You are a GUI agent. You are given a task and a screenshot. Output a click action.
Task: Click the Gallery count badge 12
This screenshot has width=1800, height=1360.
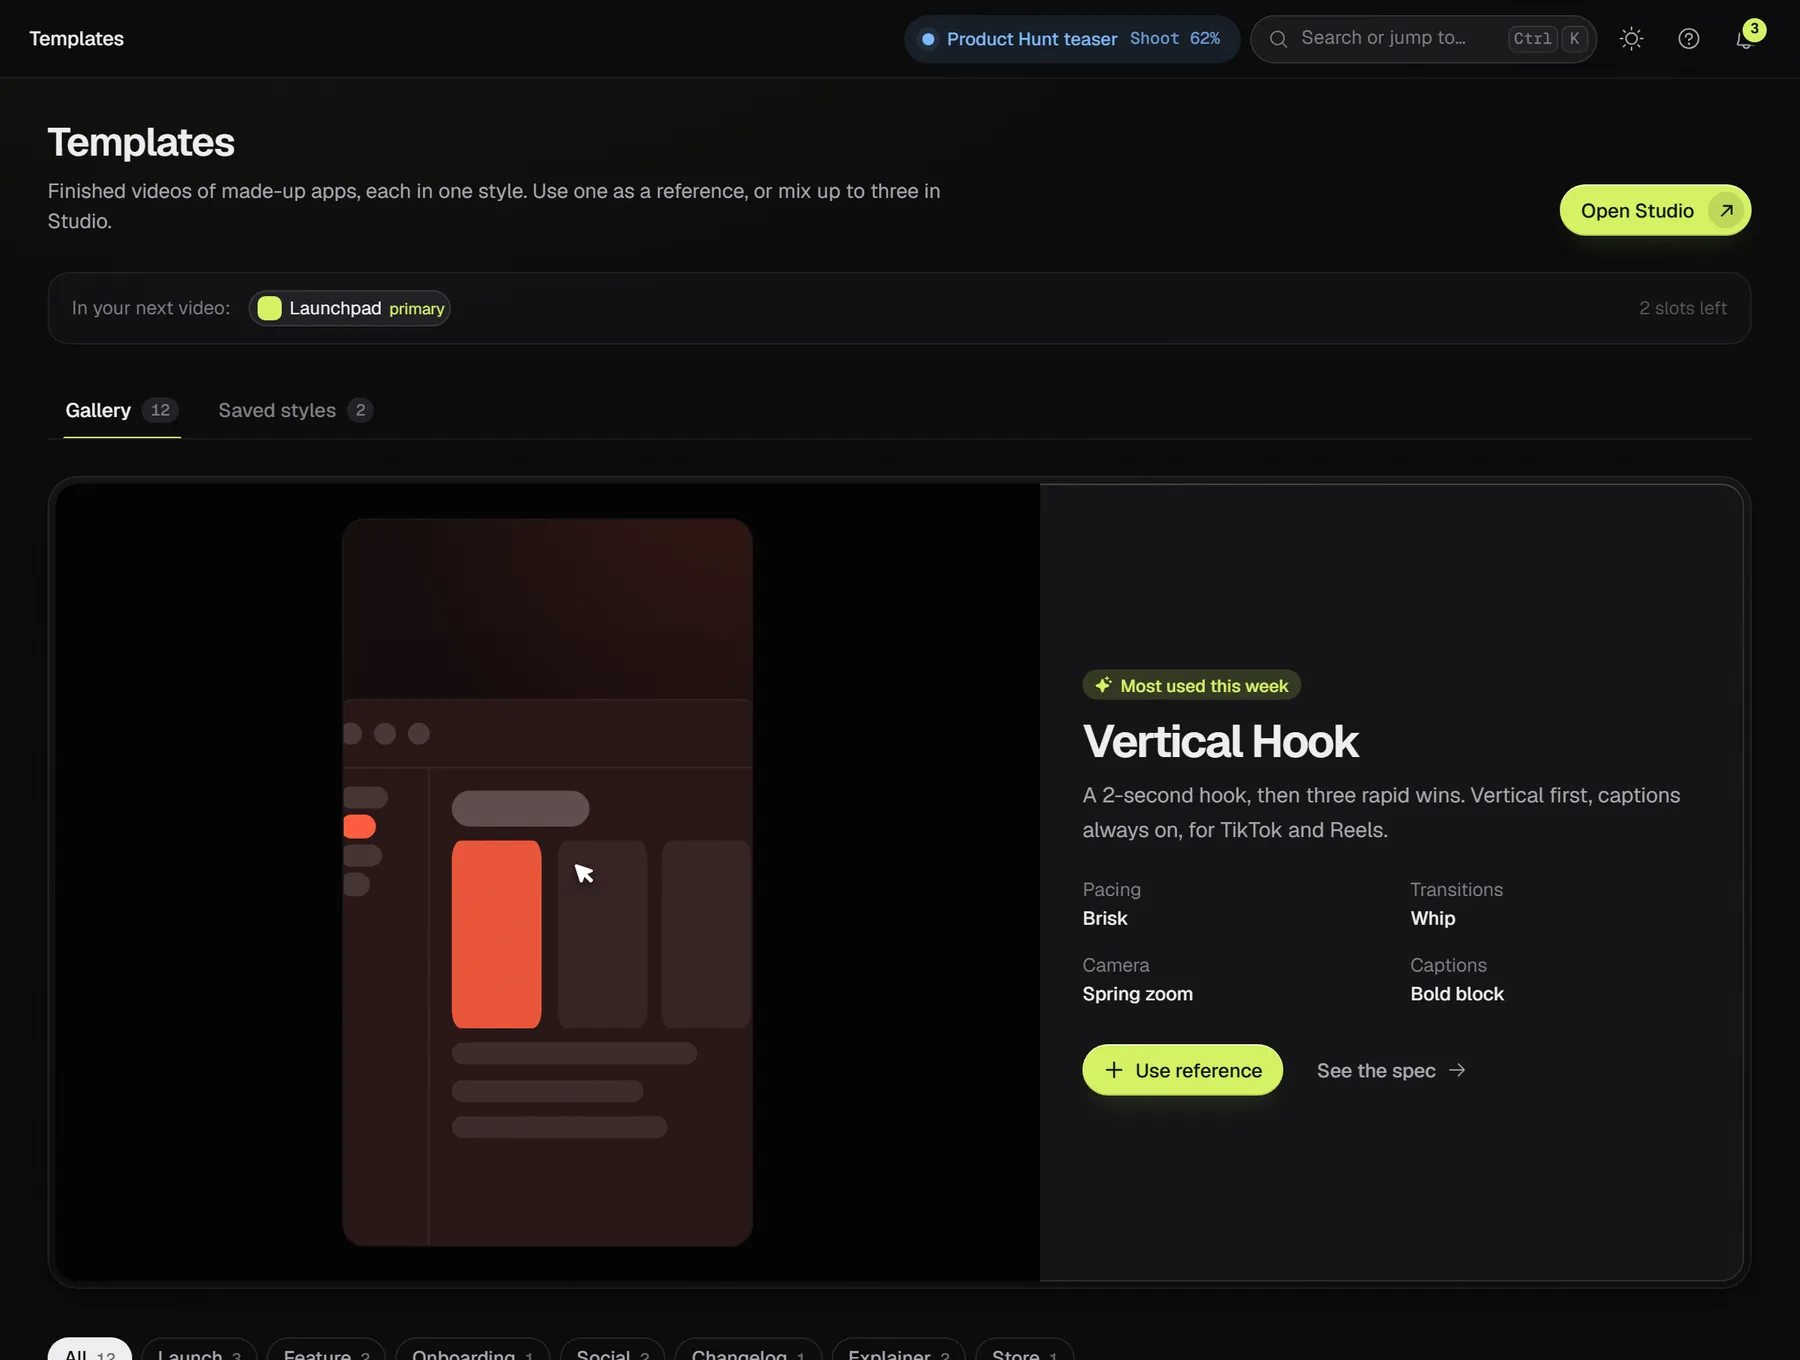click(160, 410)
